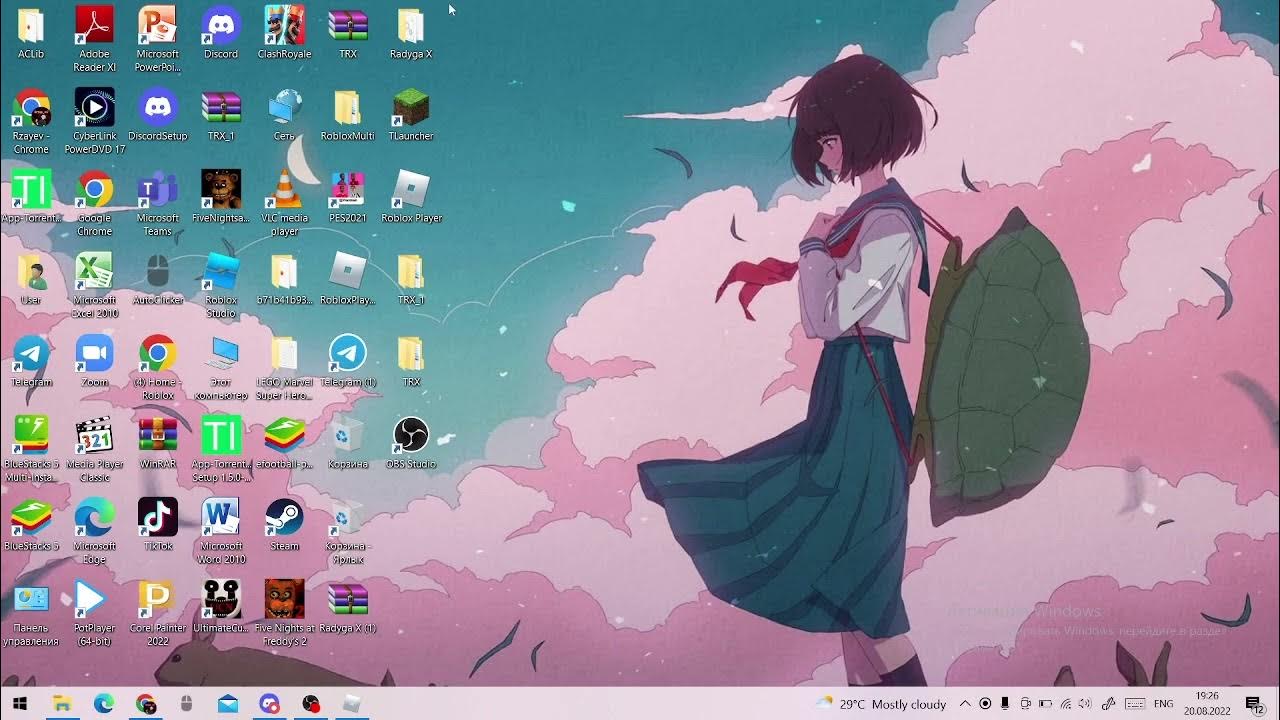Open the Mail app in taskbar
The width and height of the screenshot is (1280, 720).
(228, 704)
